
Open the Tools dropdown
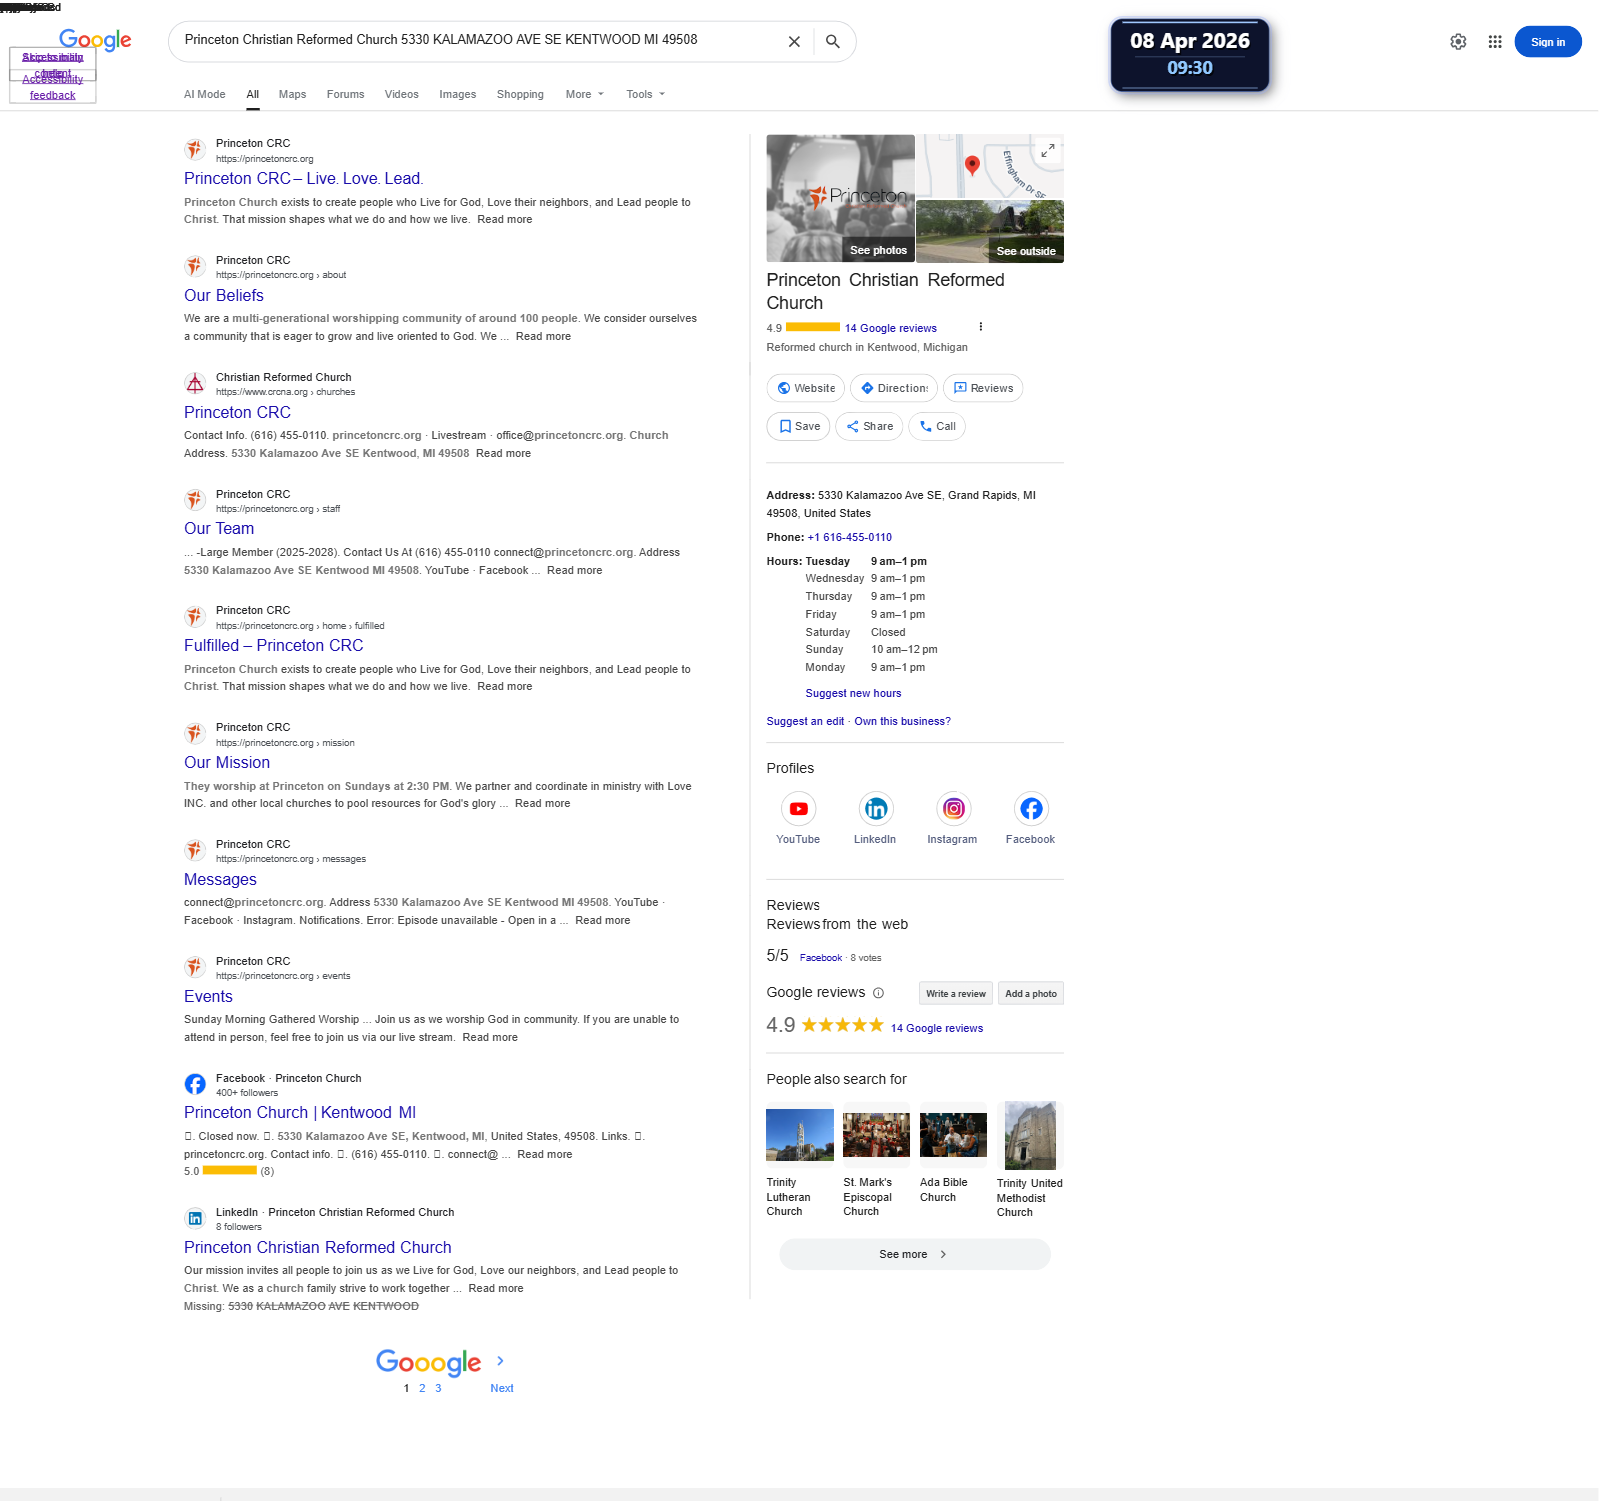[645, 95]
